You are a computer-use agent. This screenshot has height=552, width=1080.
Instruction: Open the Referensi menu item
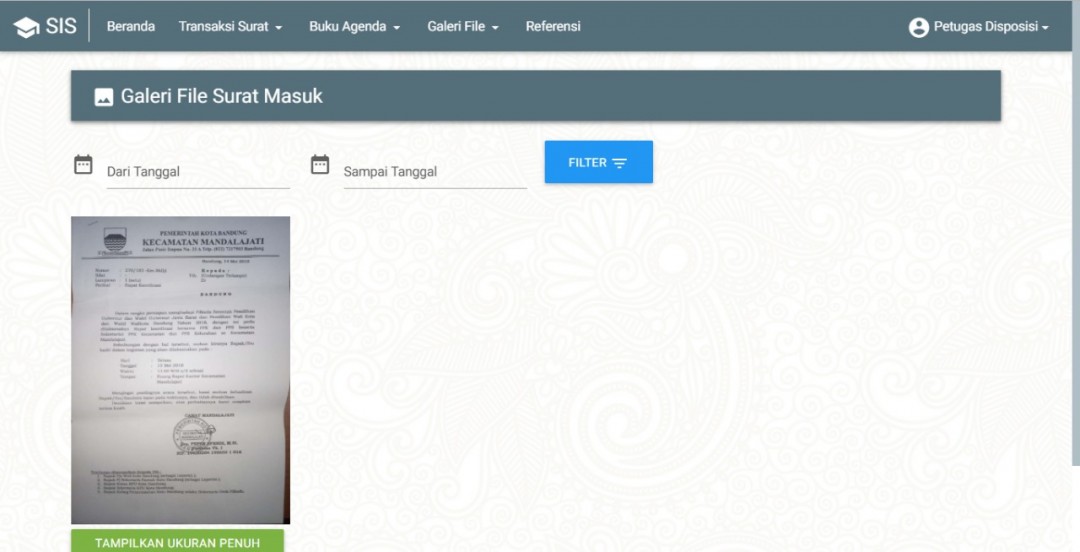[x=553, y=26]
